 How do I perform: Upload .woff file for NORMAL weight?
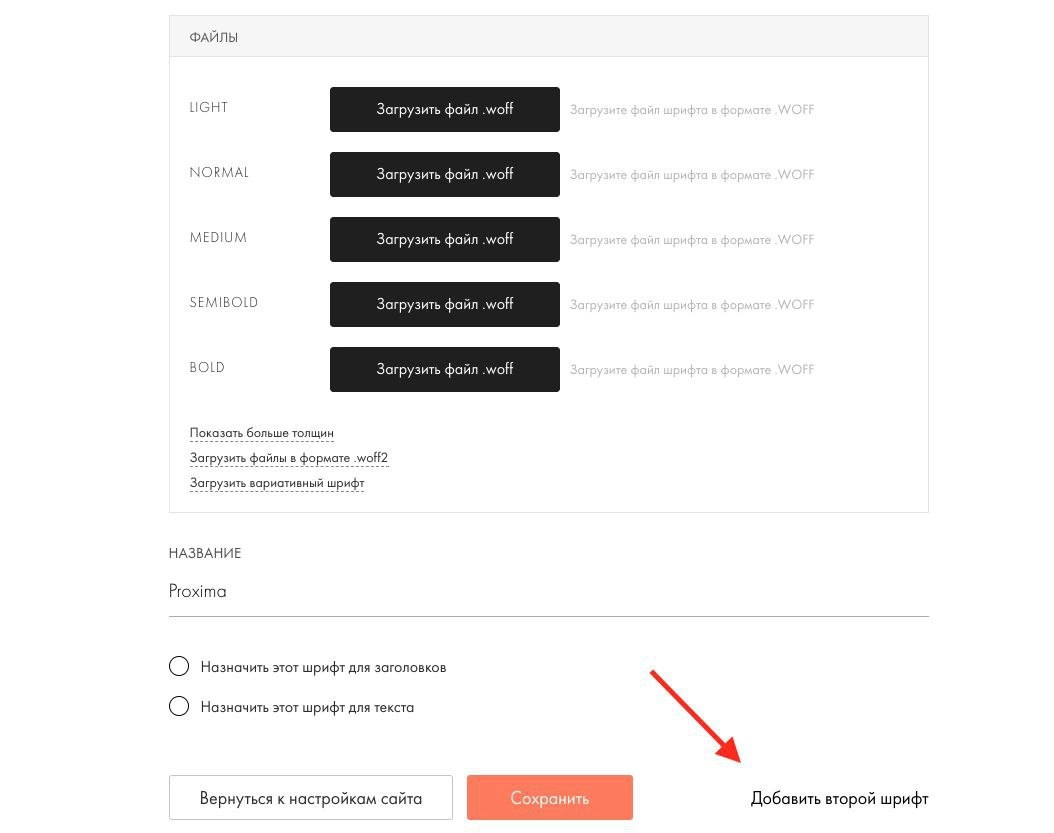[444, 174]
